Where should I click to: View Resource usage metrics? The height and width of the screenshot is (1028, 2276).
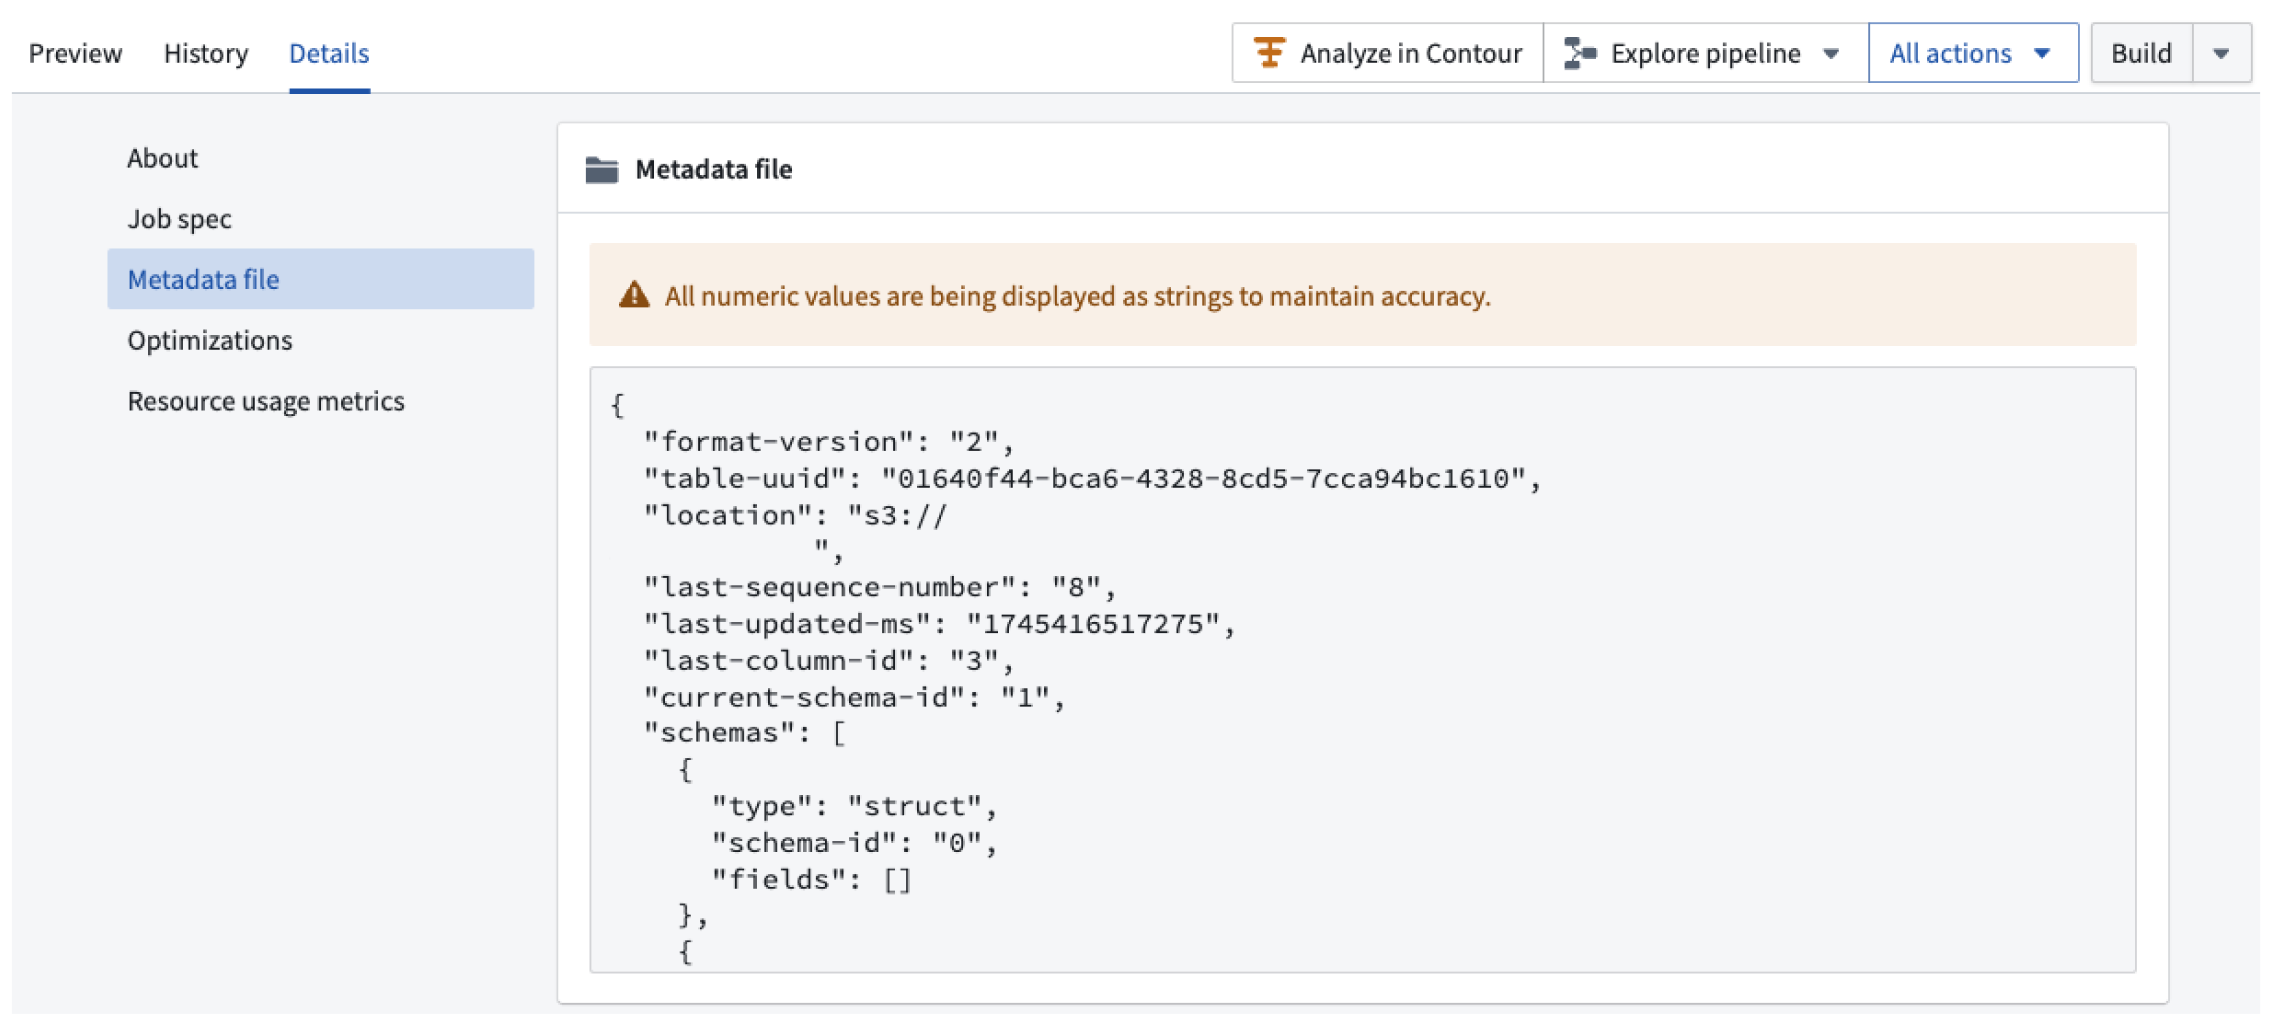pyautogui.click(x=266, y=401)
